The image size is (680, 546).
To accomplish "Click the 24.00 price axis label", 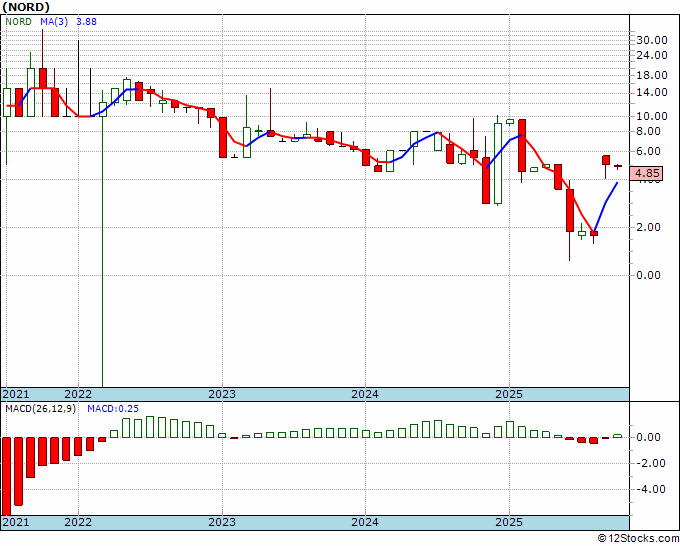I will [x=652, y=55].
